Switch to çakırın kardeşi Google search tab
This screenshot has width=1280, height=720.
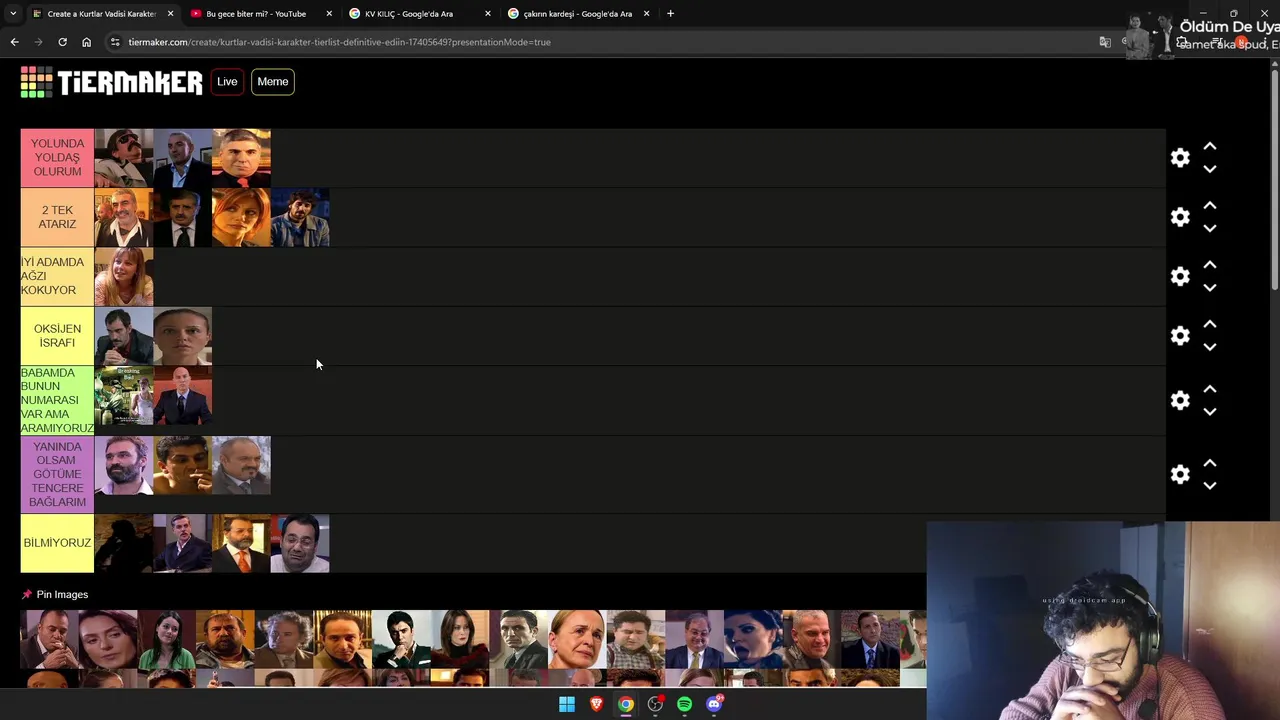pos(577,14)
